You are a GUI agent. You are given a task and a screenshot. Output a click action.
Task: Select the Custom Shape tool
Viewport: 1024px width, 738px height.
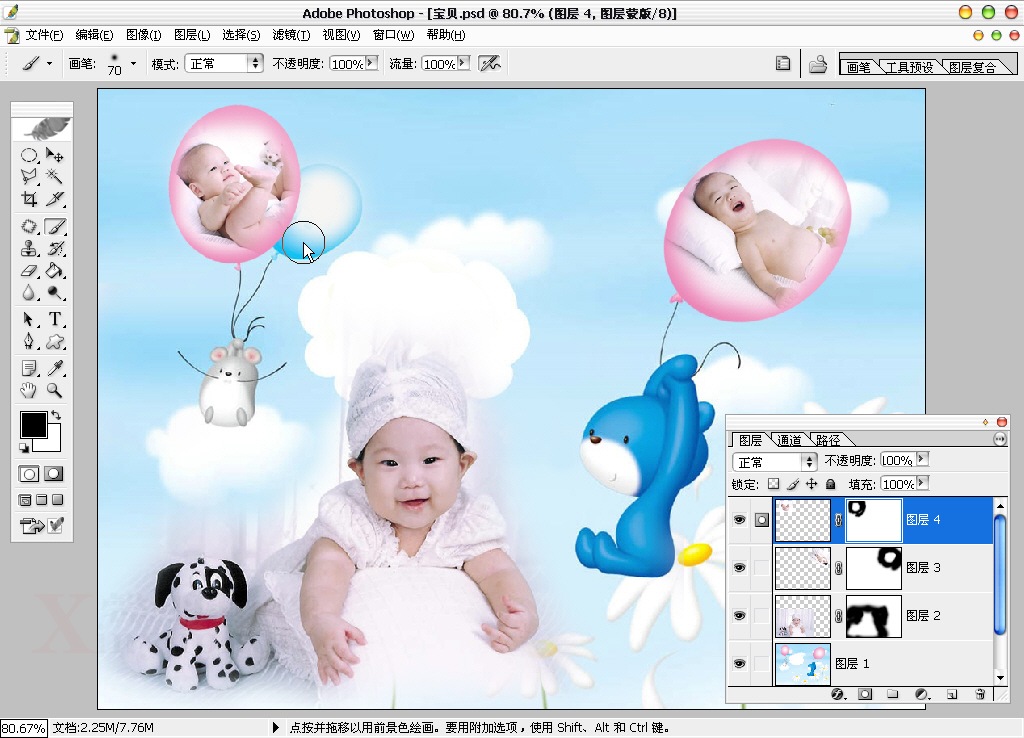[x=55, y=342]
